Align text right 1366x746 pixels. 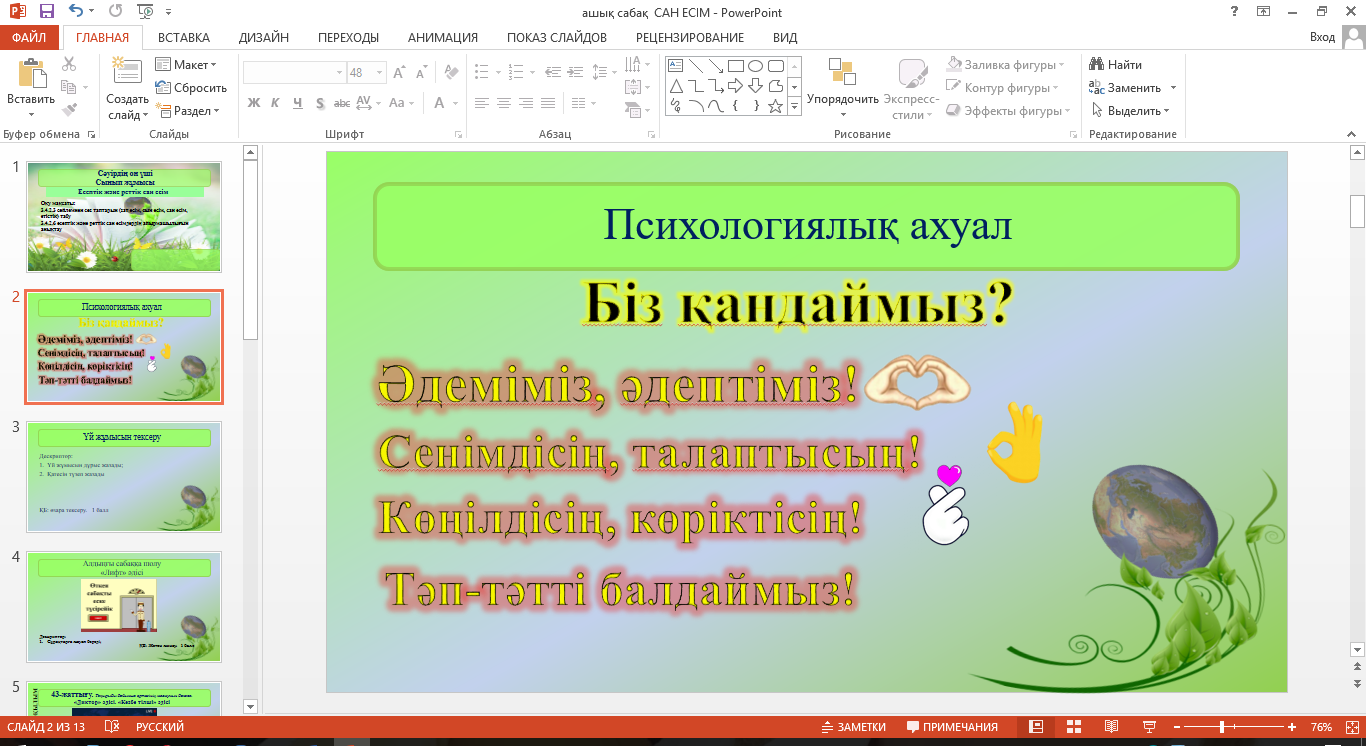(526, 102)
